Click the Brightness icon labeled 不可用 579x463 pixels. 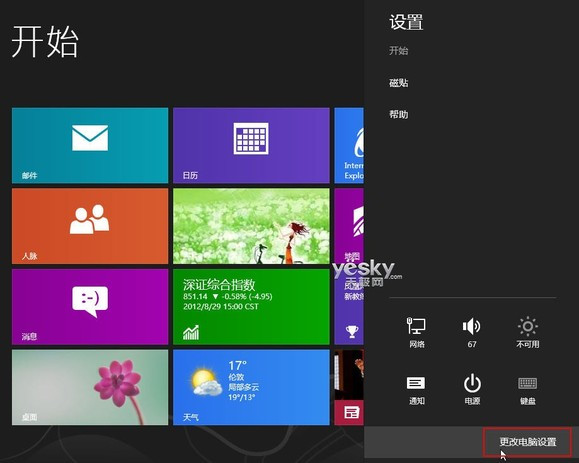(528, 332)
